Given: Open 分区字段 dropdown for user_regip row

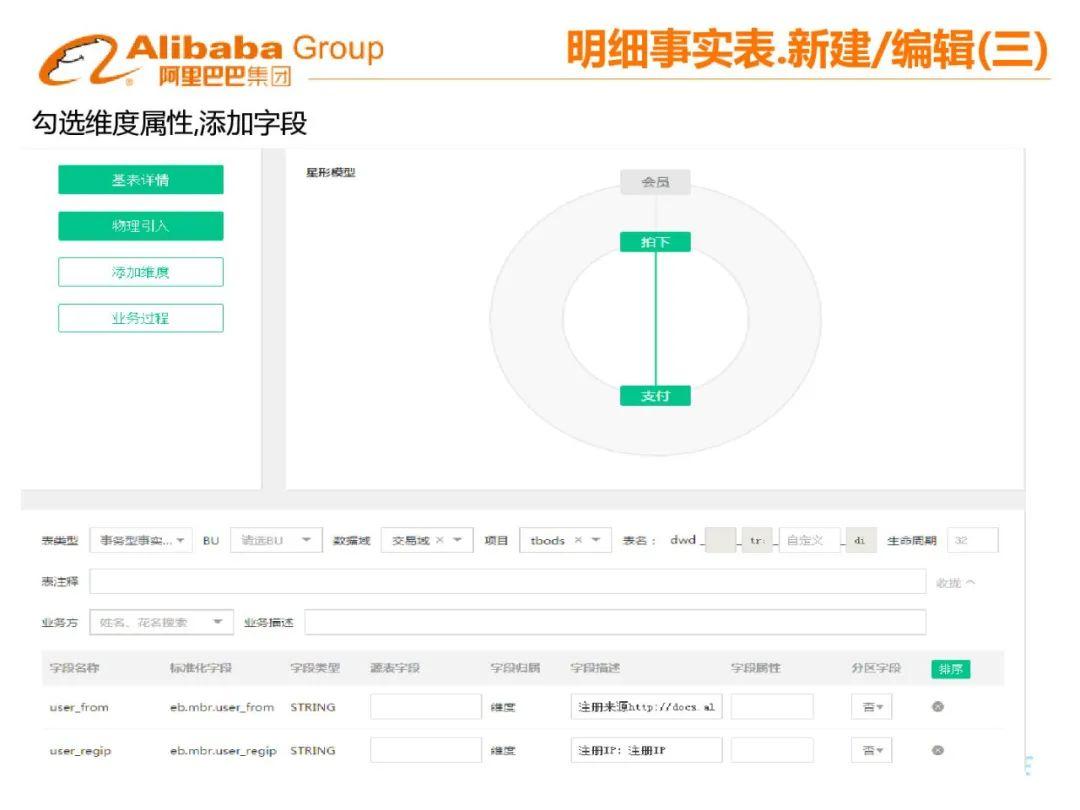Looking at the screenshot, I should (872, 750).
